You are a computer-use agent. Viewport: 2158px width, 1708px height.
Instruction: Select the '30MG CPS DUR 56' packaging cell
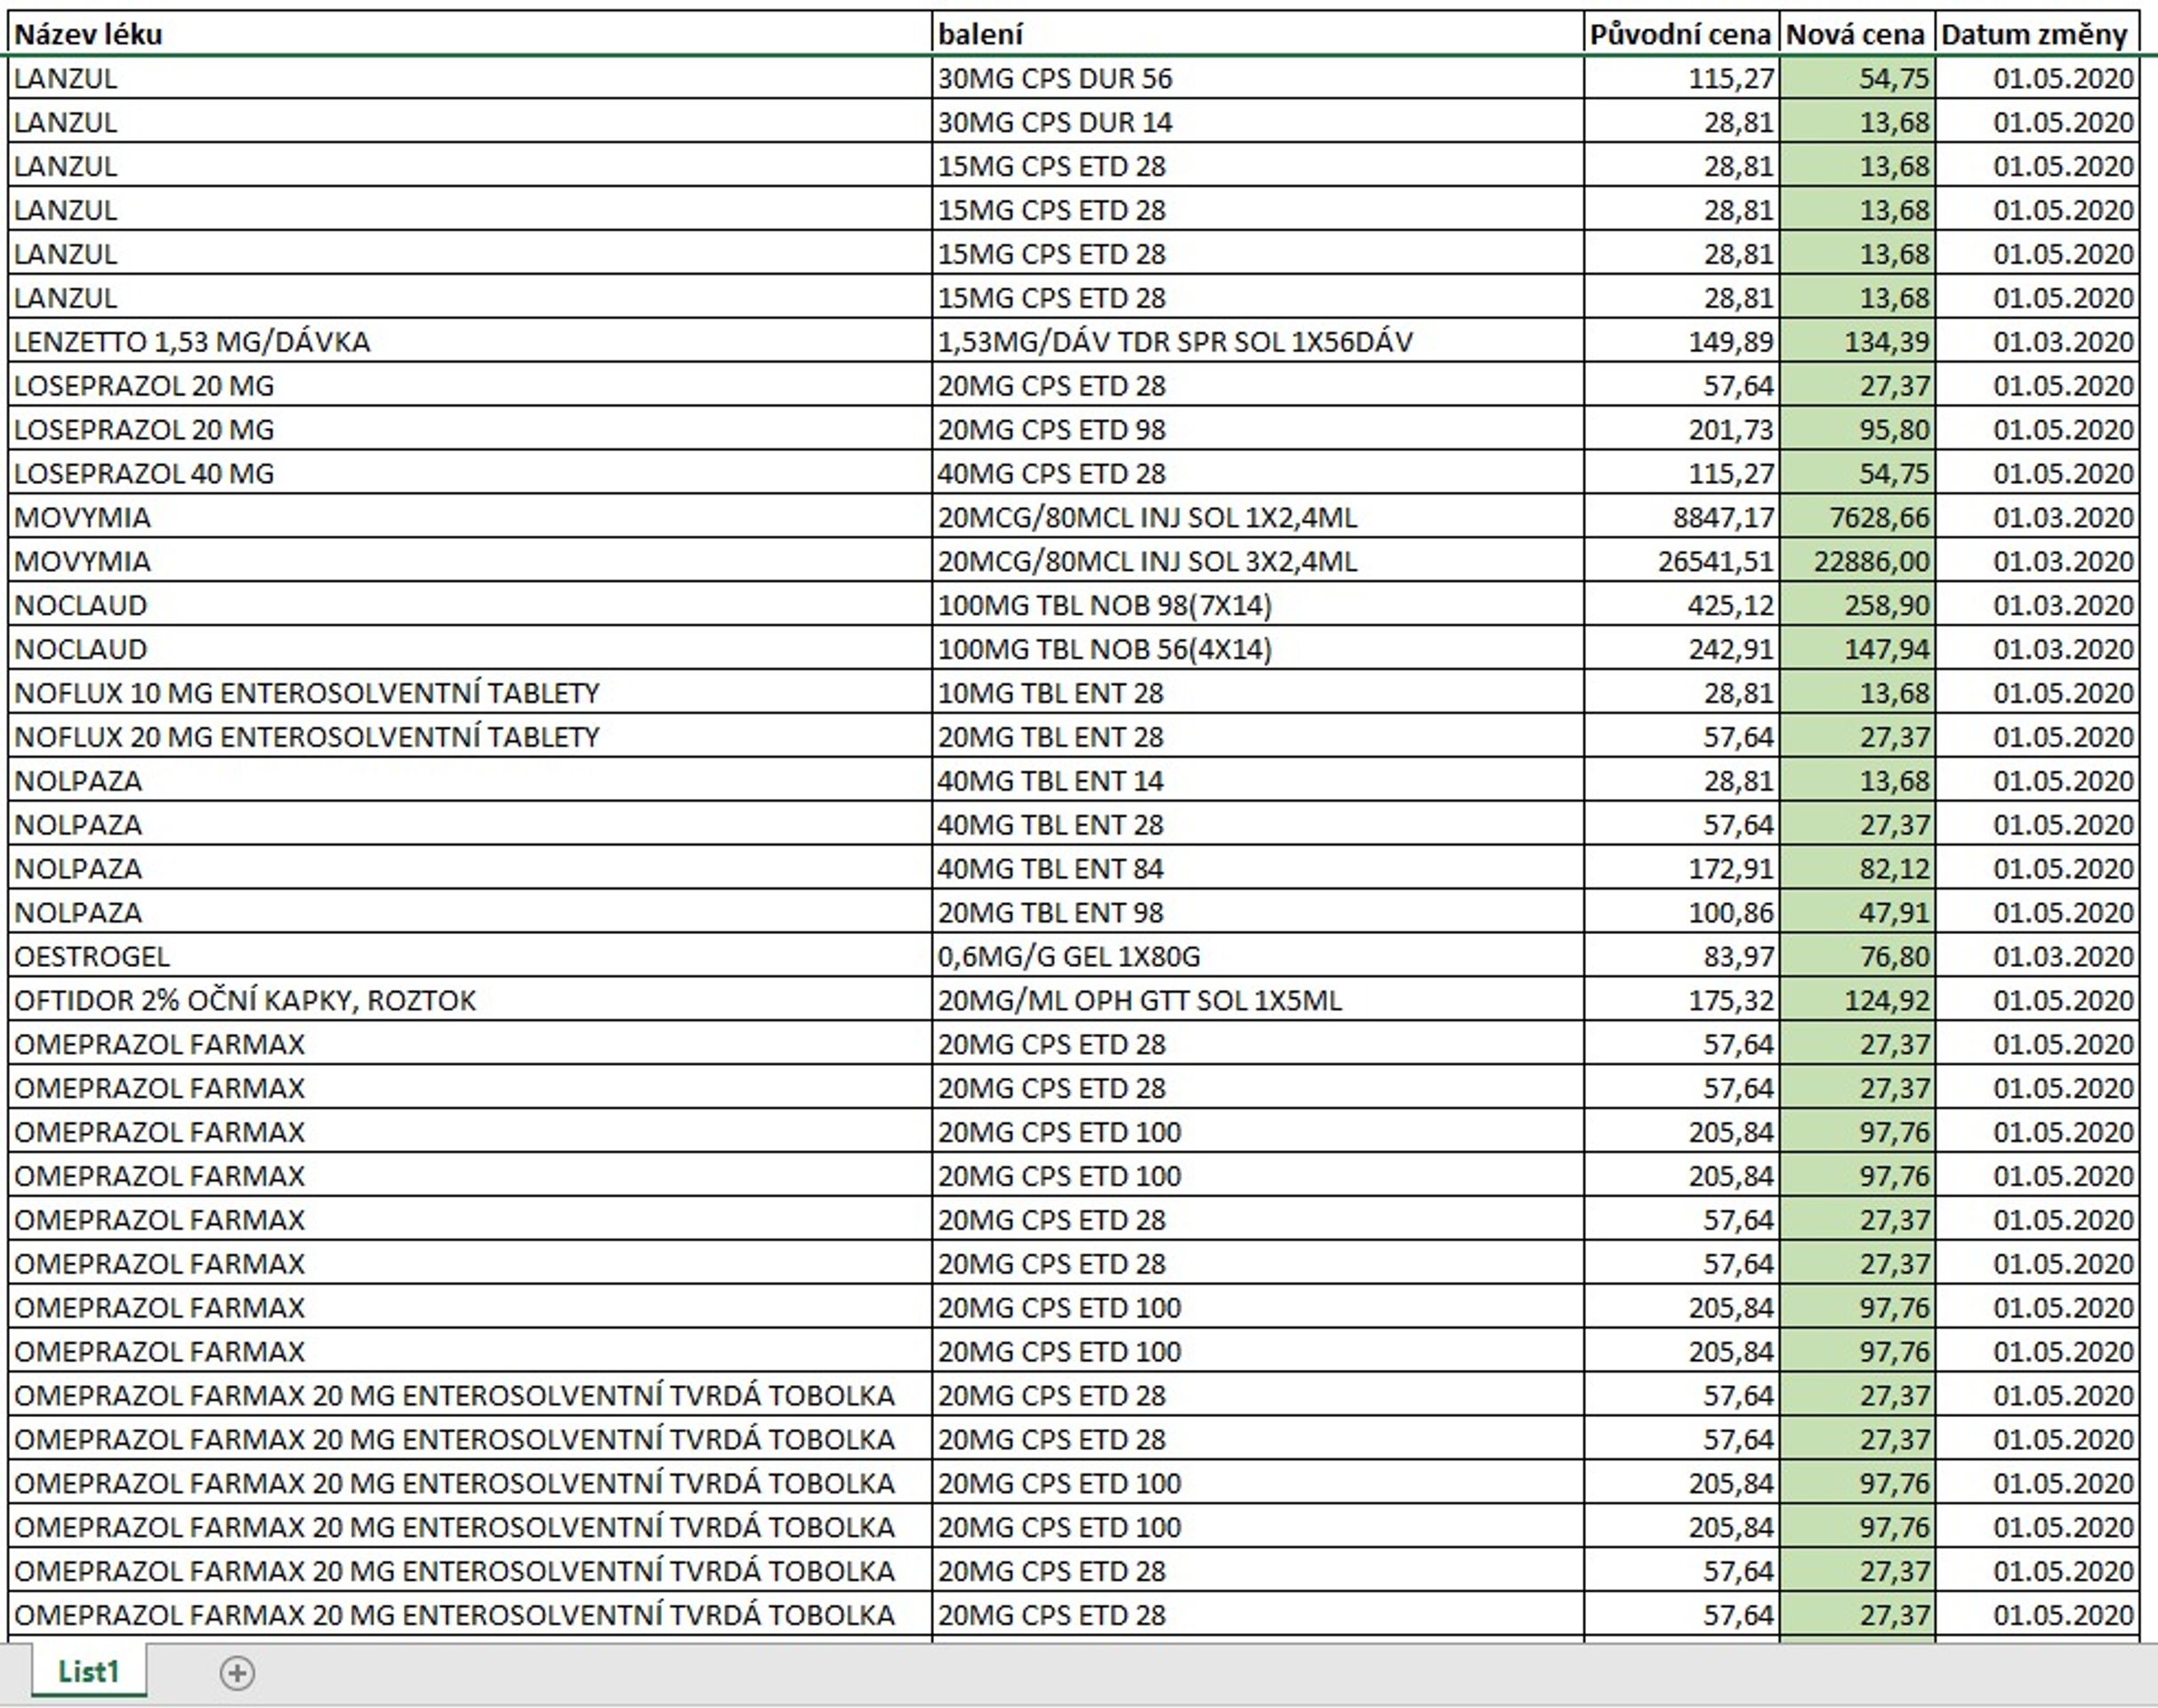tap(1258, 78)
